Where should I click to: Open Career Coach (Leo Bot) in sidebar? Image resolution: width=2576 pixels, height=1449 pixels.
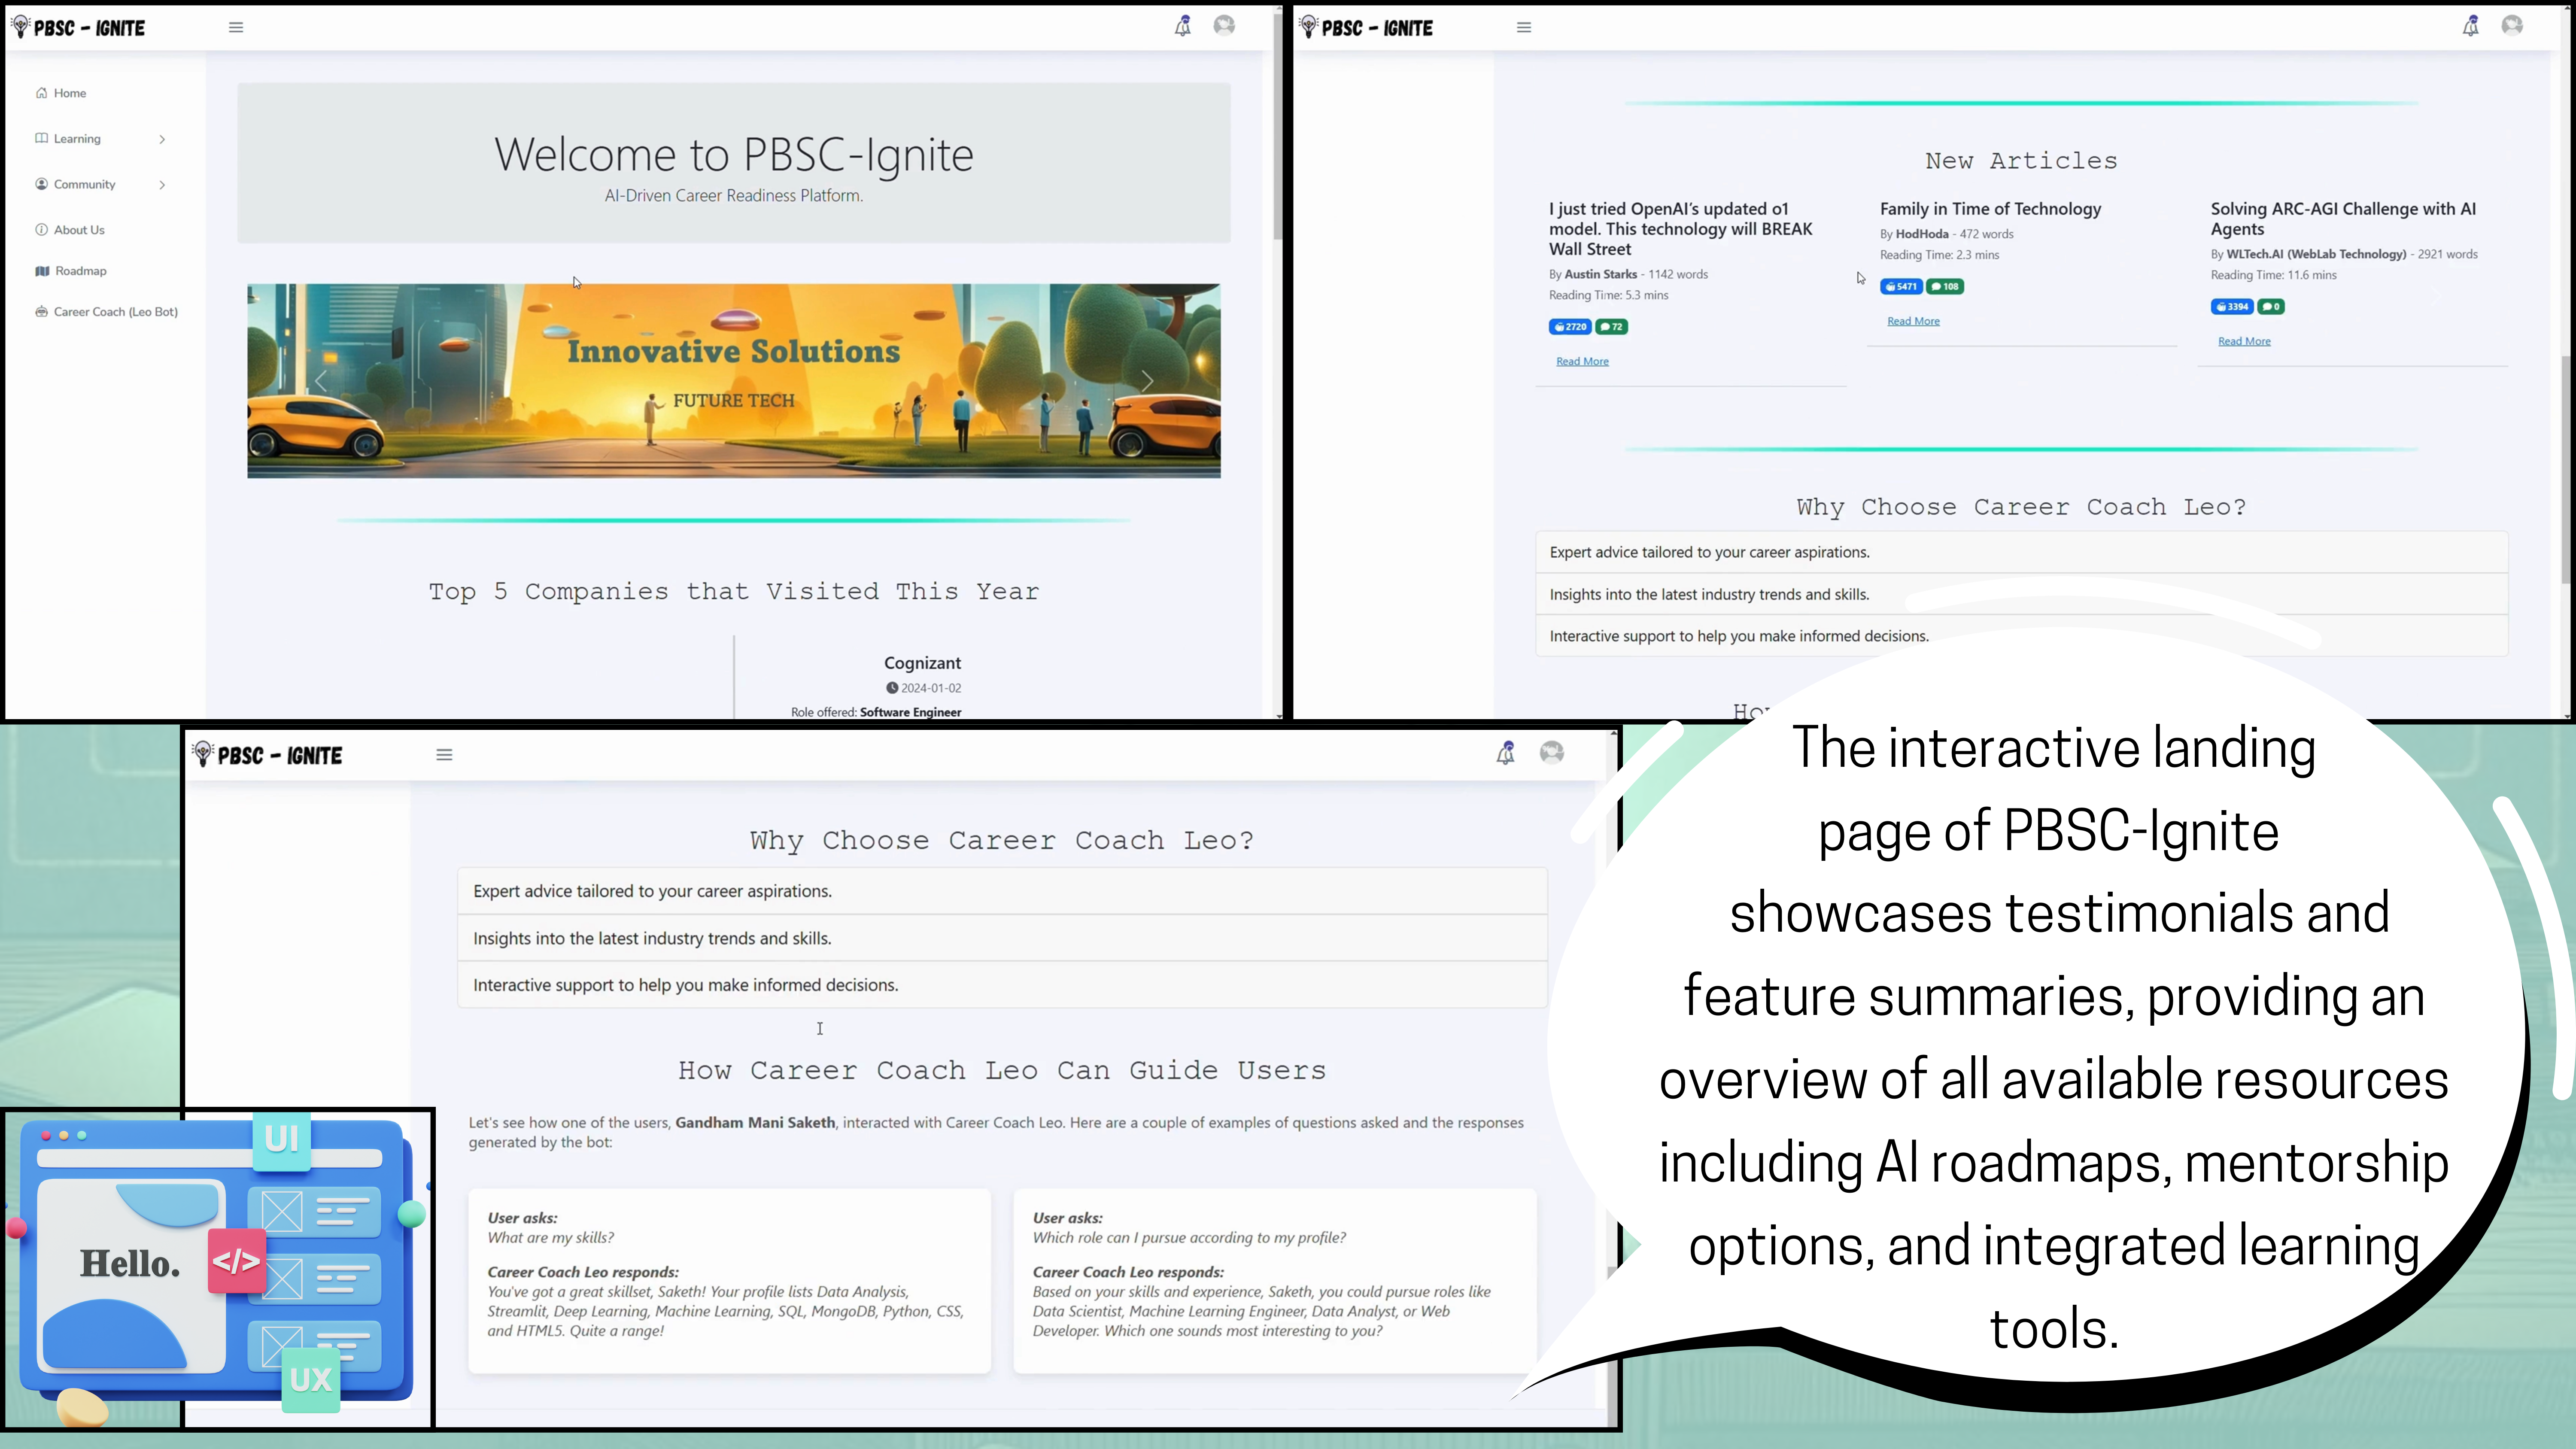(x=115, y=311)
